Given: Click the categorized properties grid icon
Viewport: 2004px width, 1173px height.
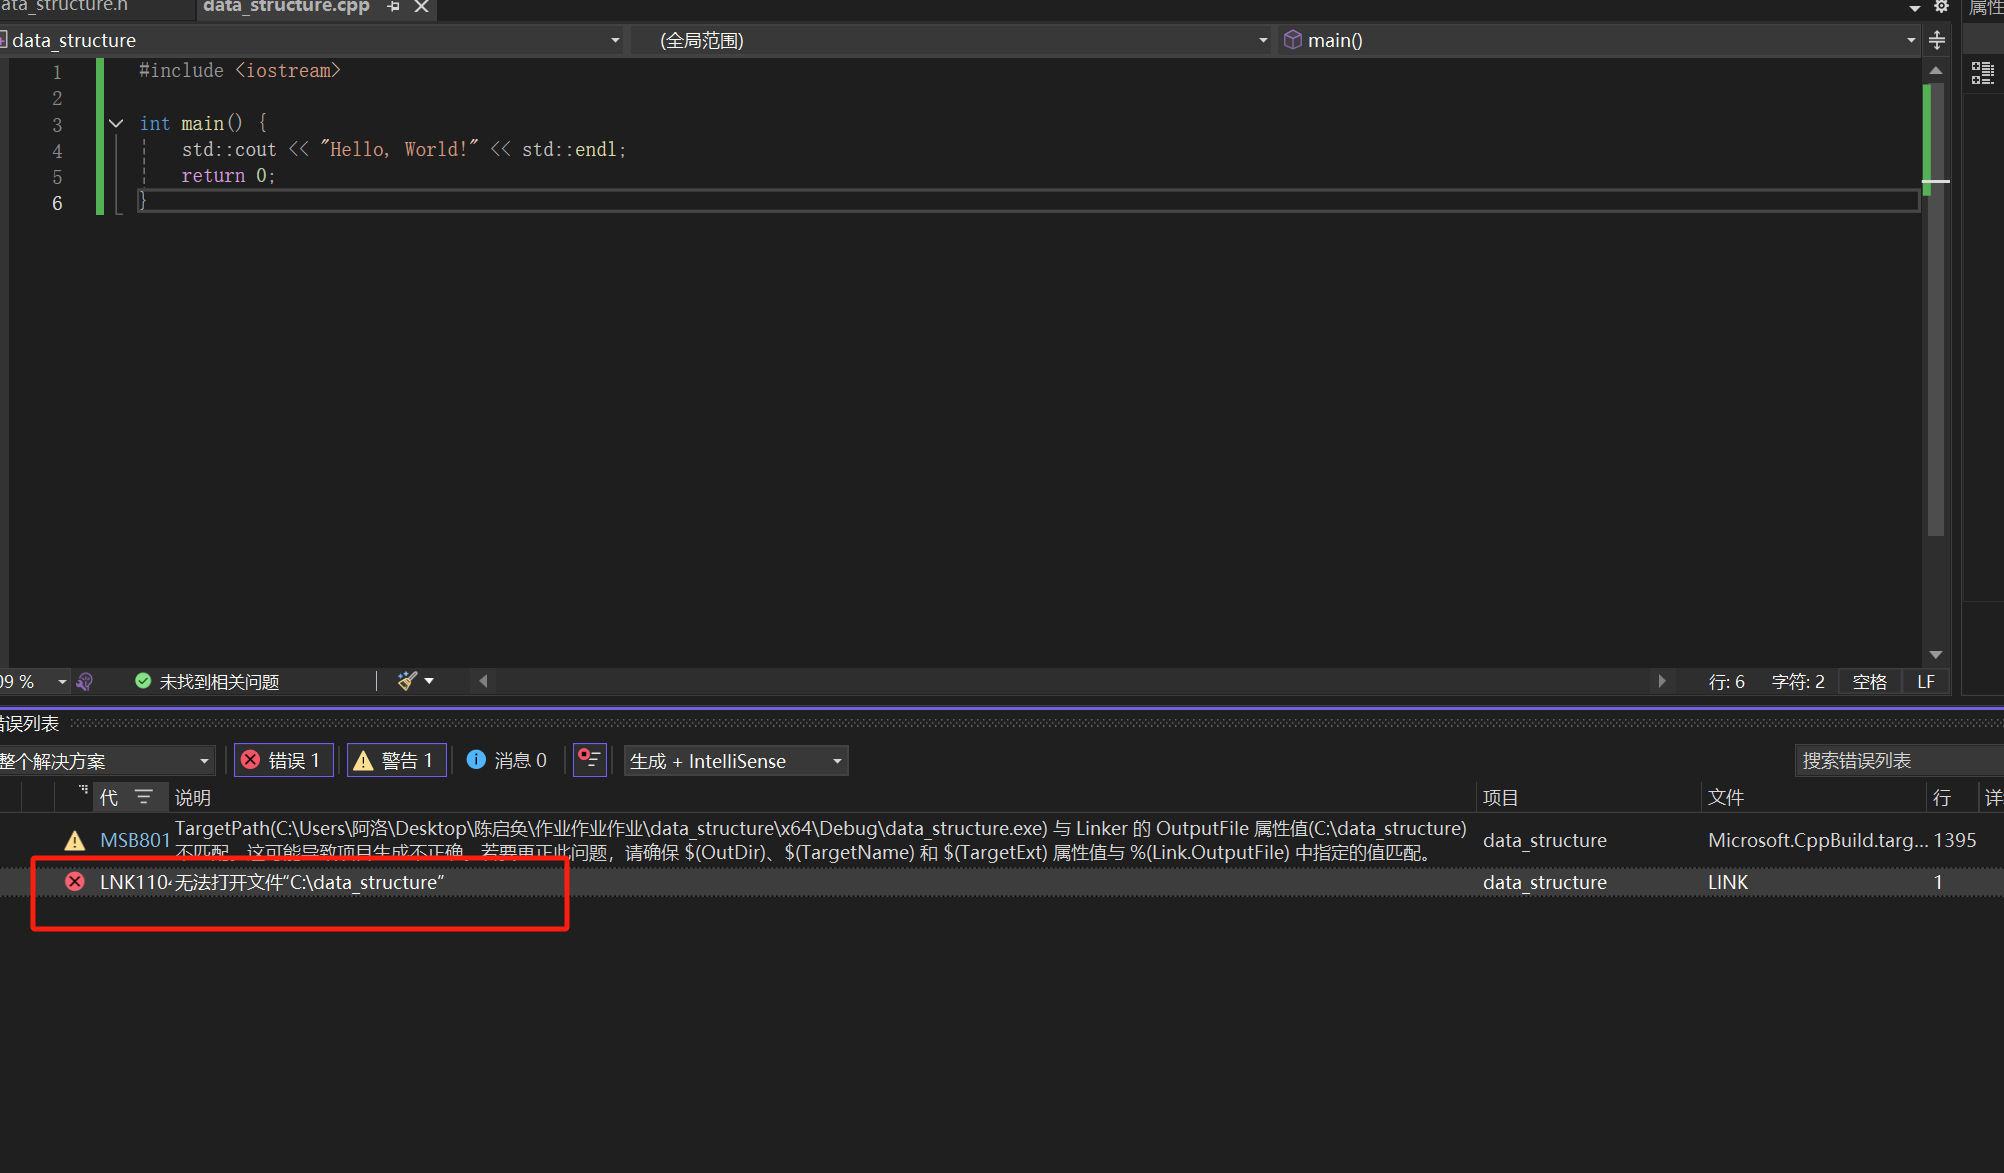Looking at the screenshot, I should (x=1982, y=73).
